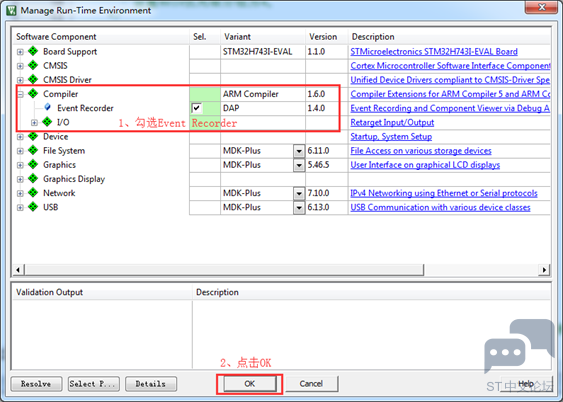Screen dimensions: 563x402
Task: Expand the Device tree node
Action: click(x=20, y=137)
